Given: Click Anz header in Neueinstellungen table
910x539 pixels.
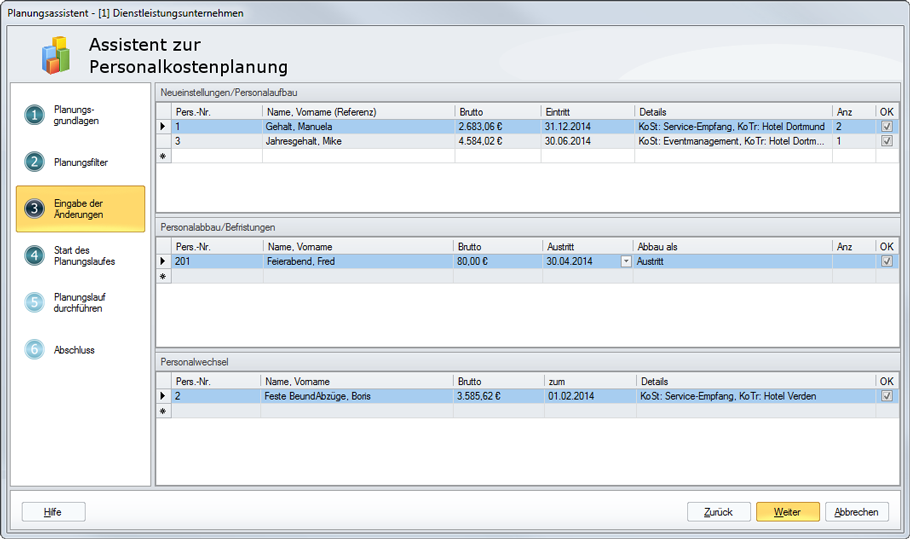Looking at the screenshot, I should [854, 112].
